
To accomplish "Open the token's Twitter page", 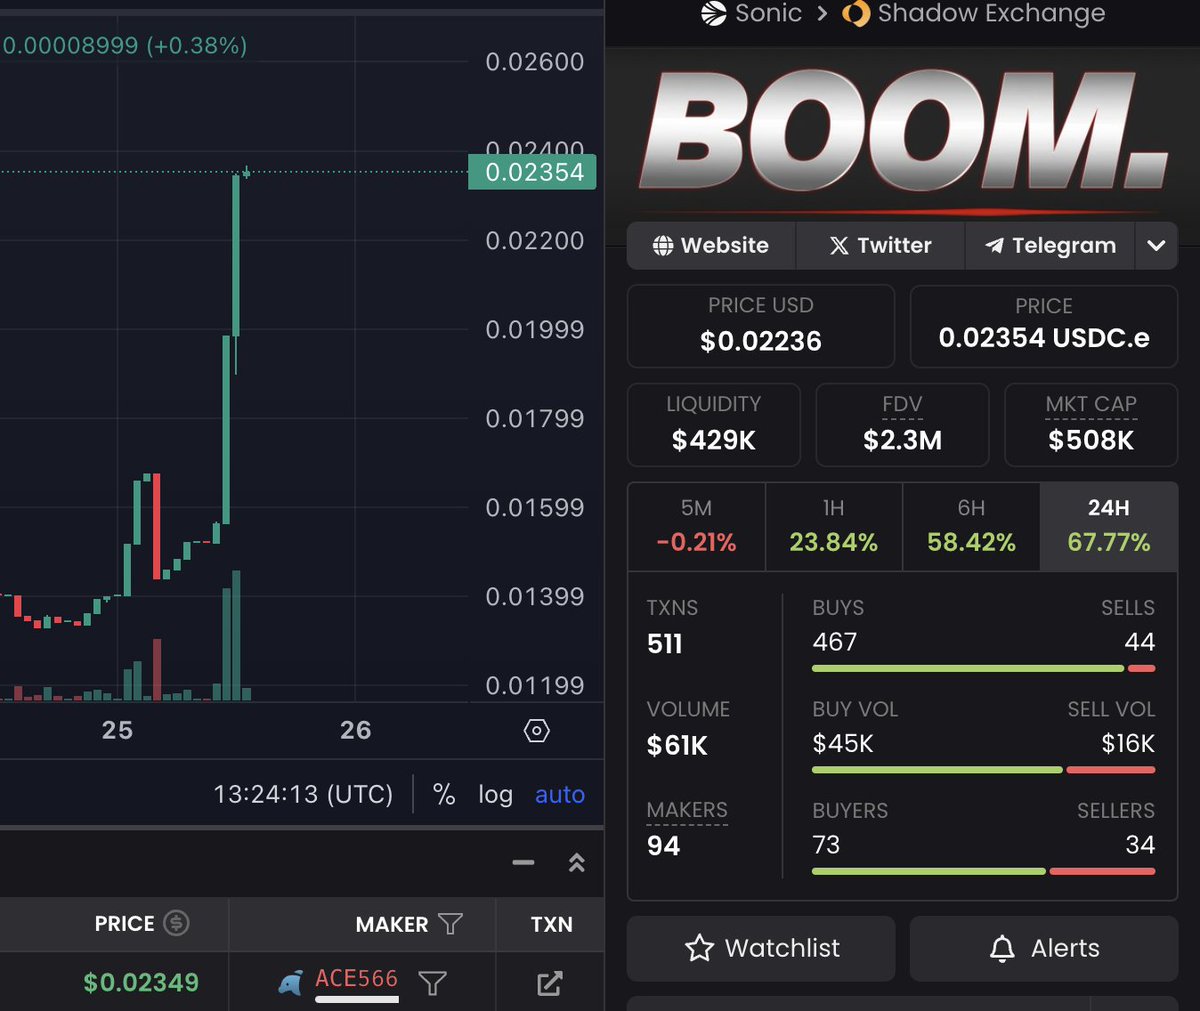I will tap(880, 246).
